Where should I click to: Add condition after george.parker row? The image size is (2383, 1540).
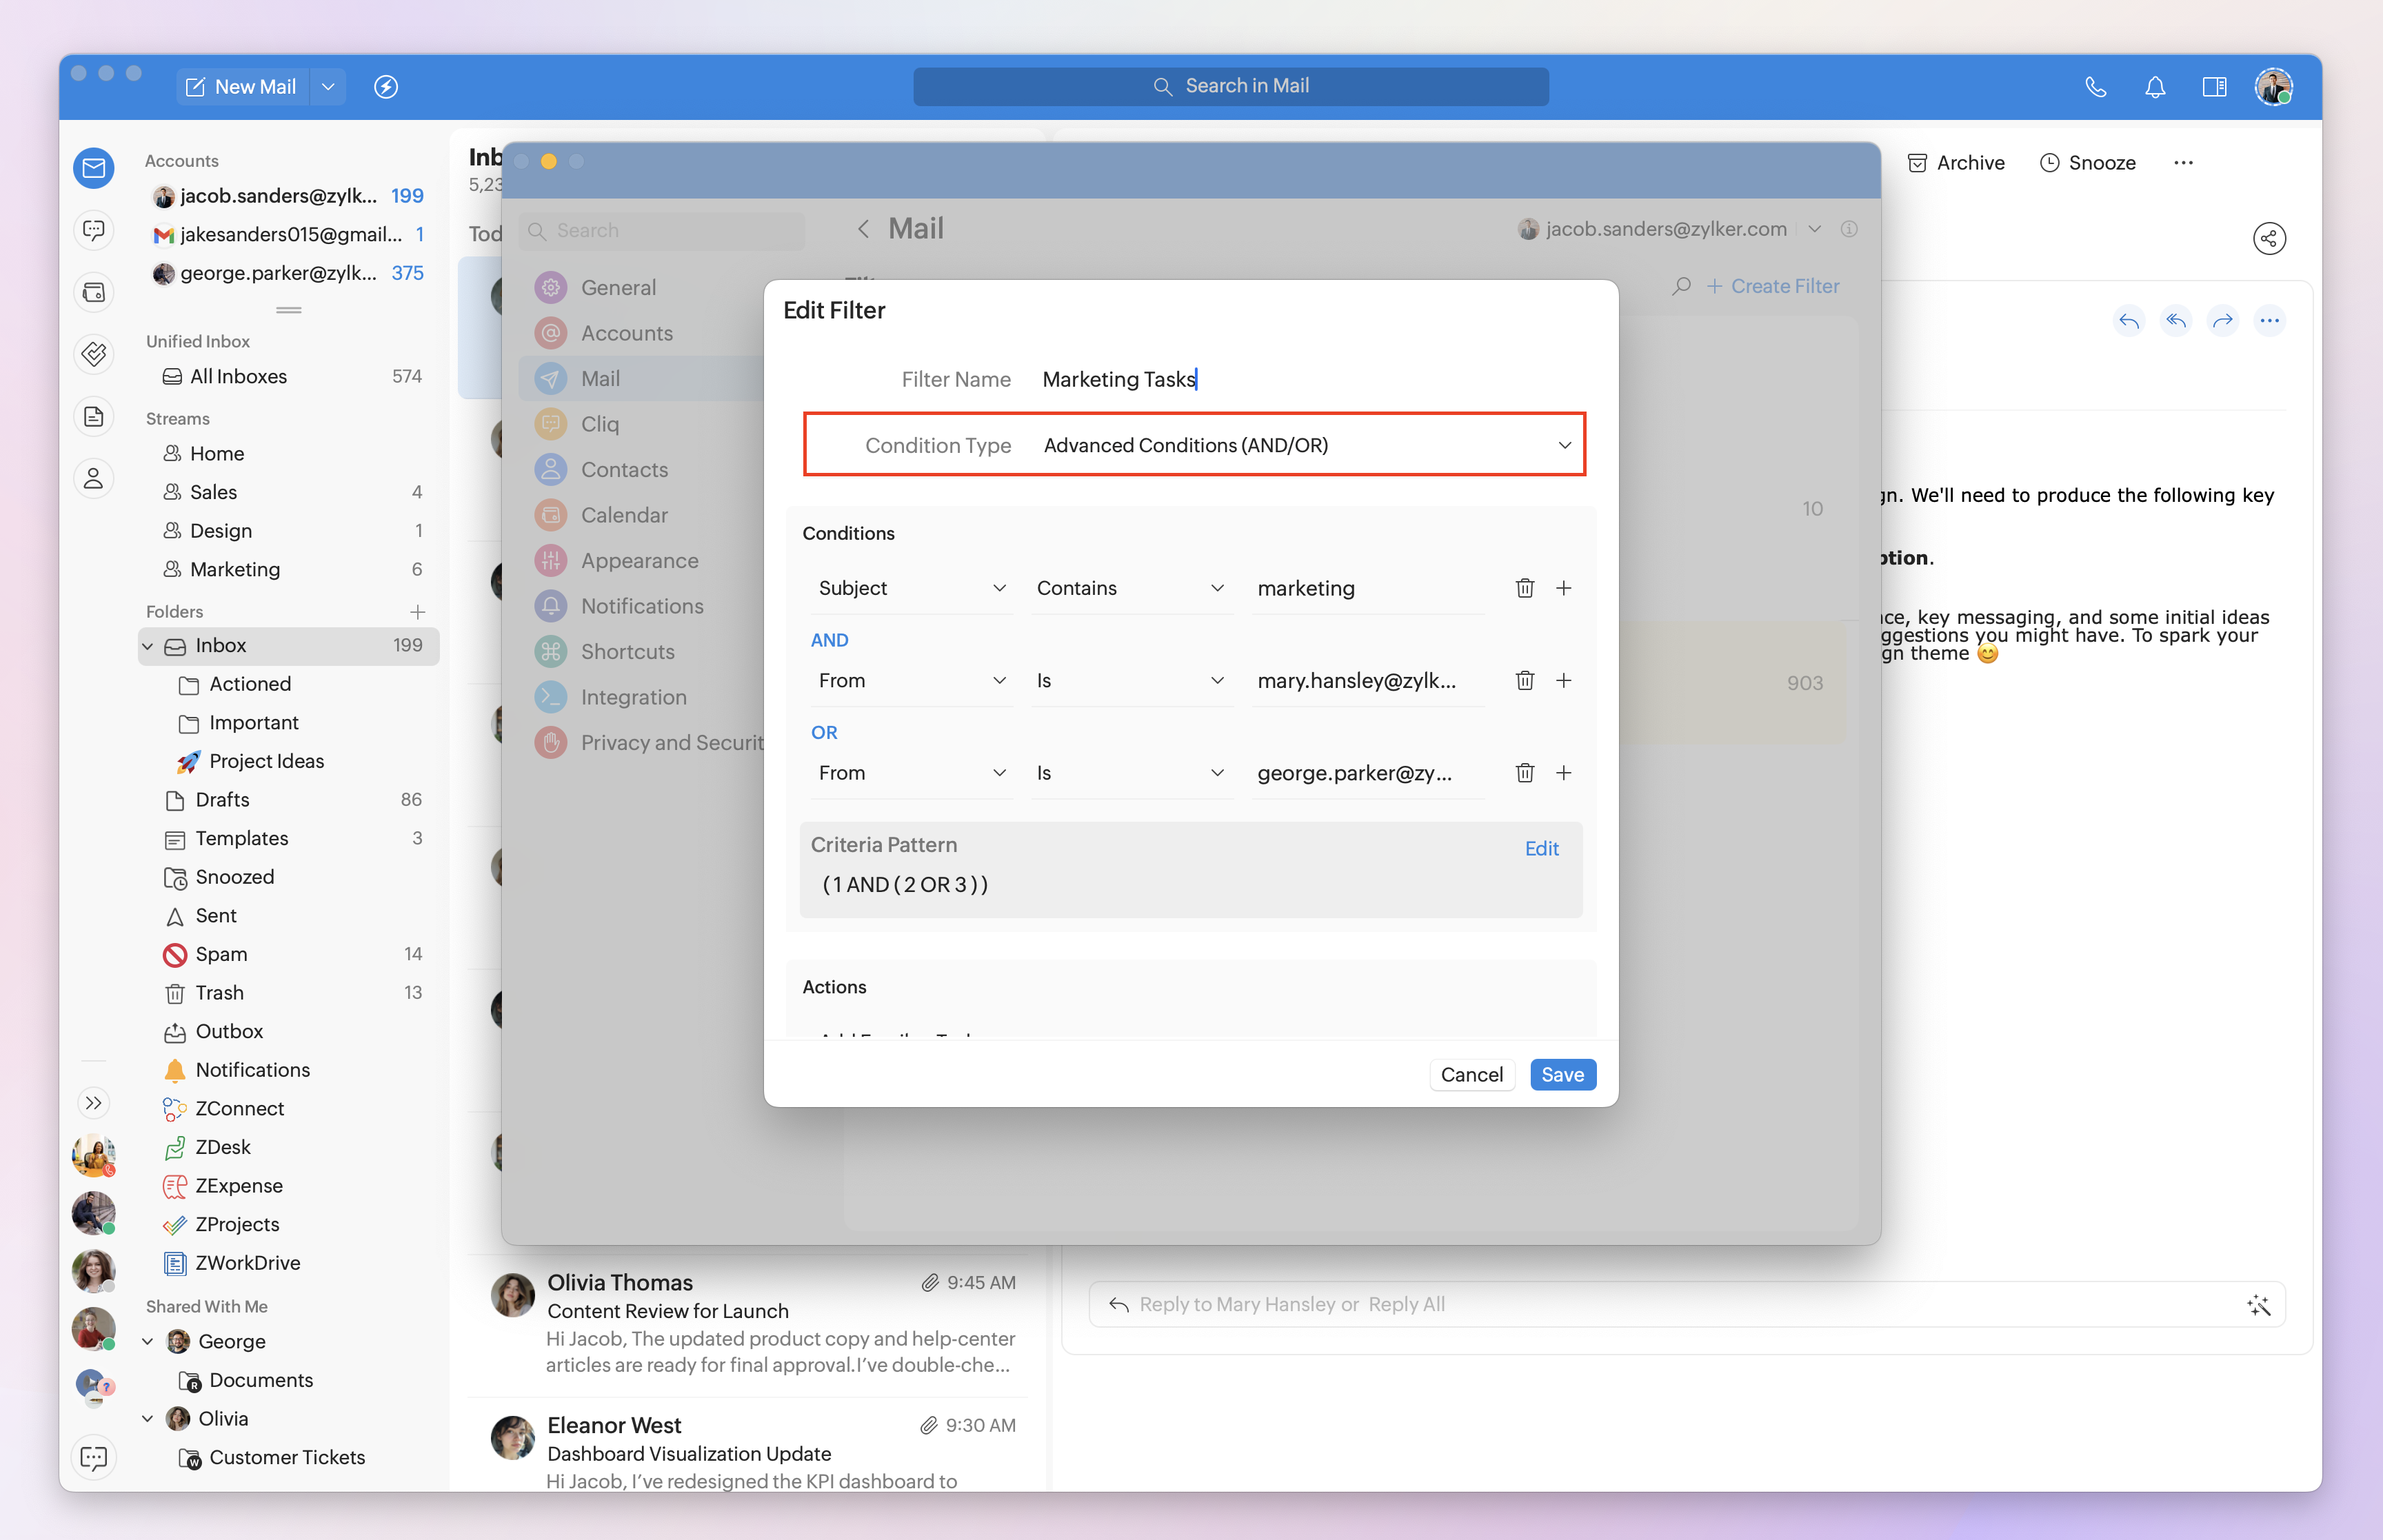click(x=1564, y=773)
